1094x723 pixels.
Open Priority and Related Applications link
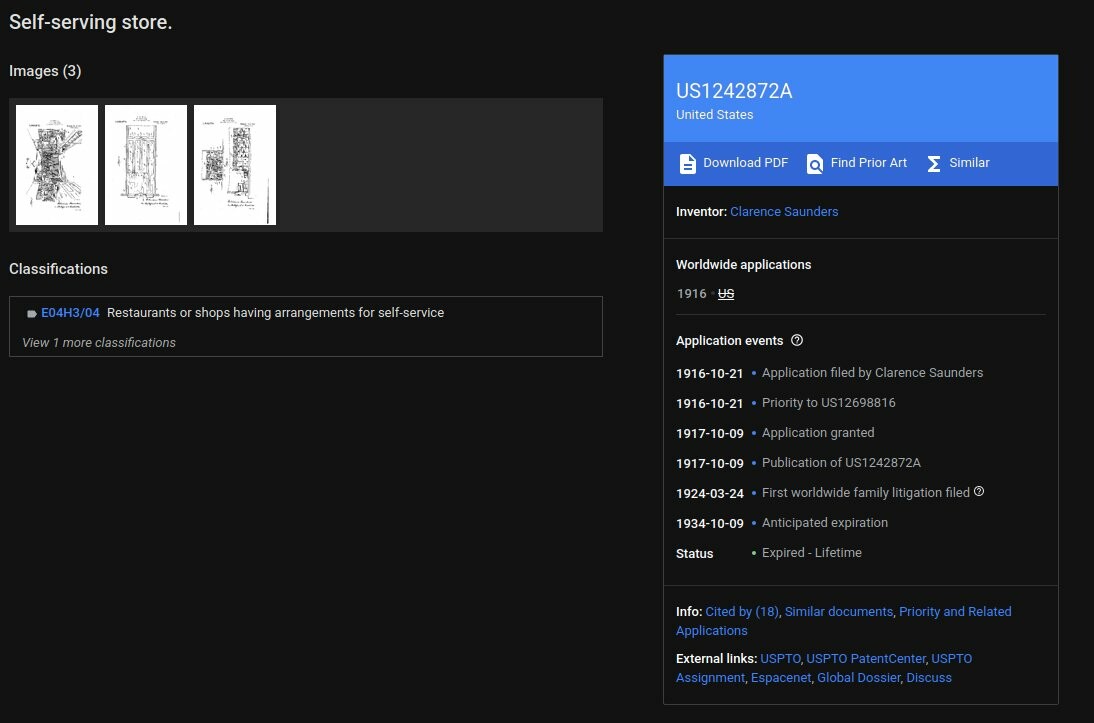pyautogui.click(x=844, y=620)
